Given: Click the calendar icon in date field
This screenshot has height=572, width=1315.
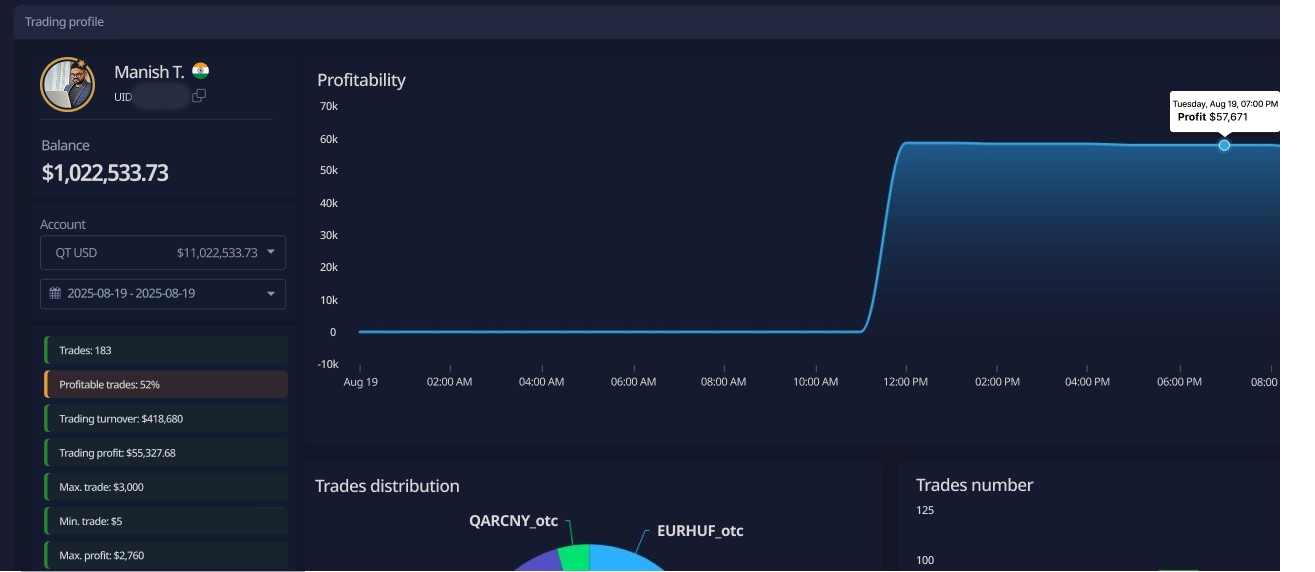Looking at the screenshot, I should [x=56, y=294].
